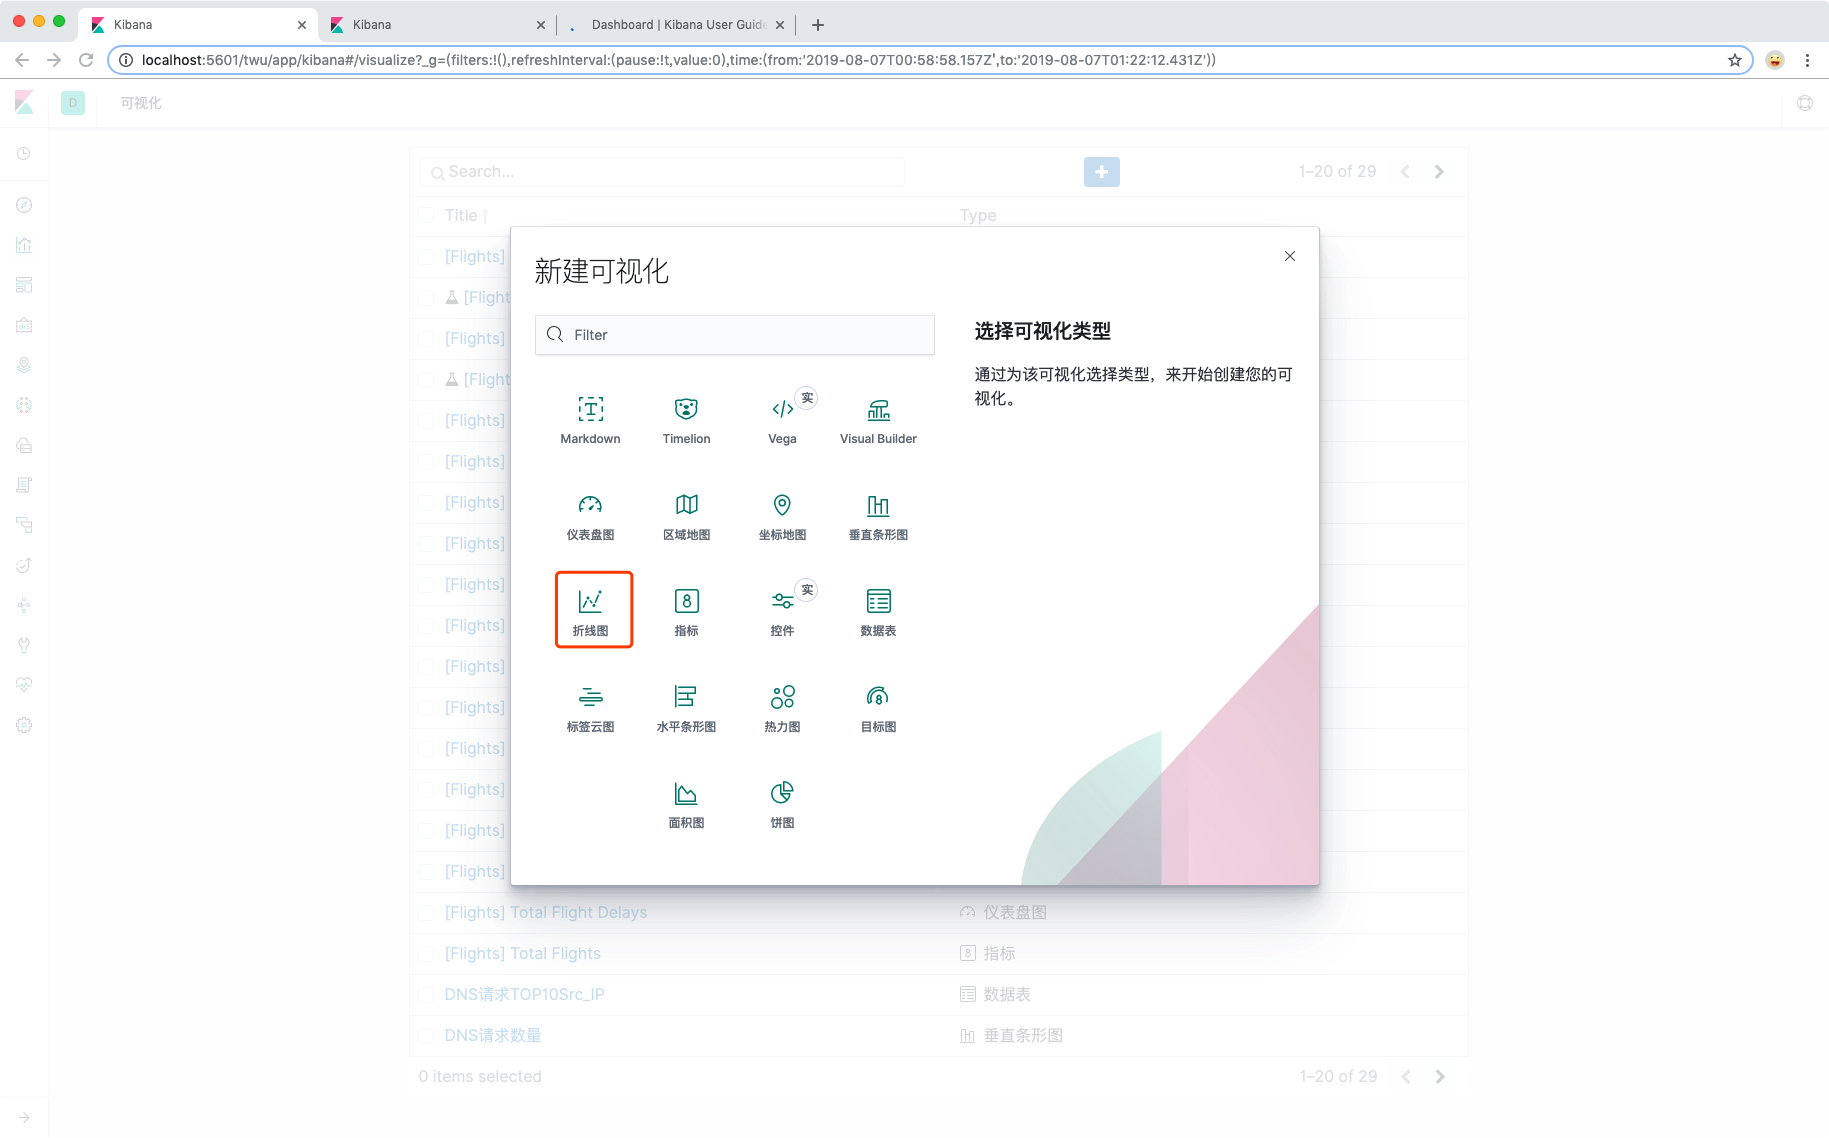1829x1138 pixels.
Task: Check the box for Total Flights row
Action: point(426,954)
